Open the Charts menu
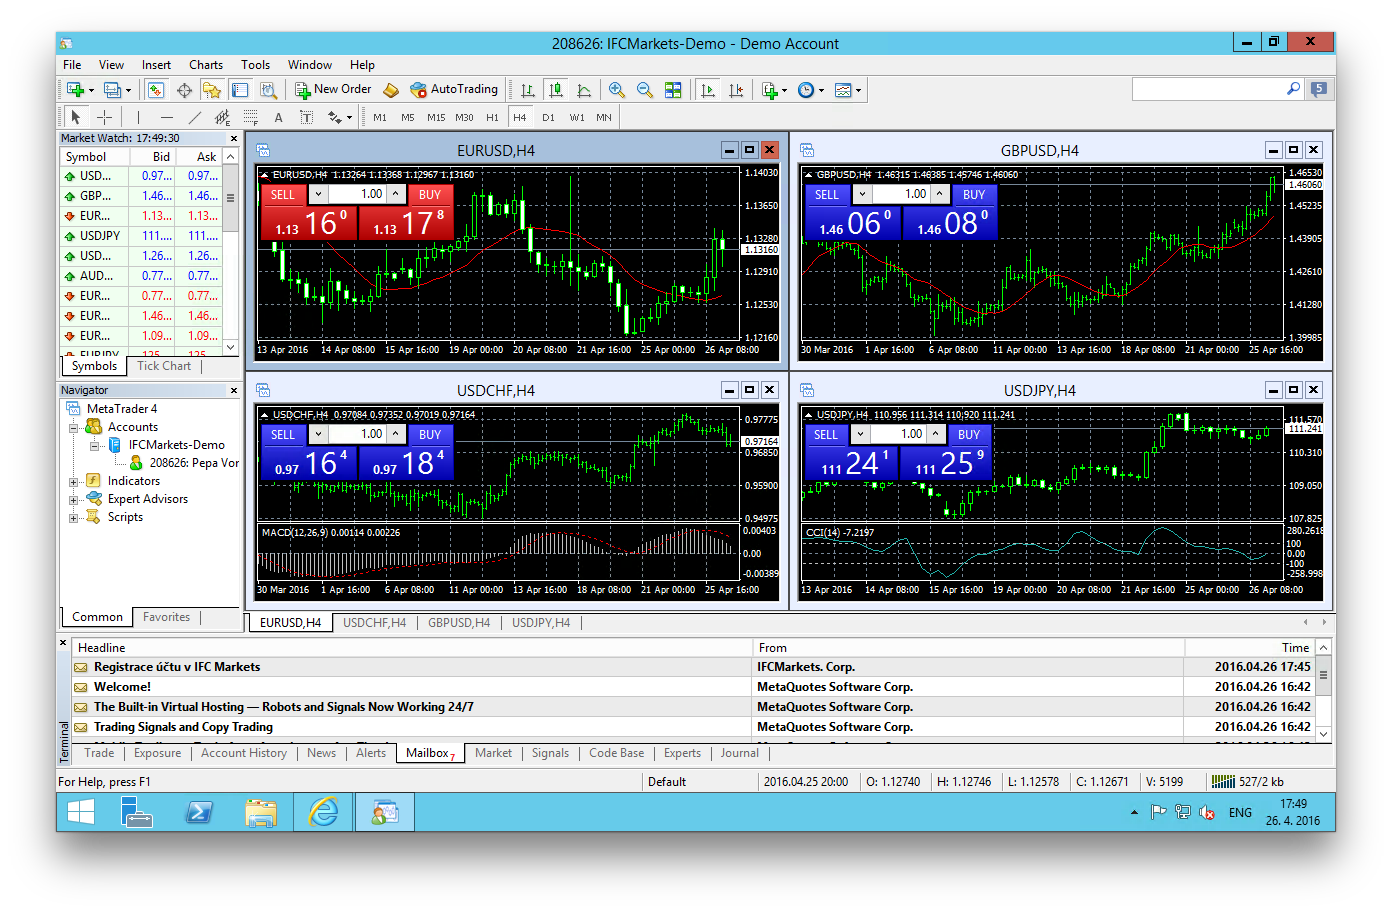Screen dimensions: 1392x912 tap(206, 65)
